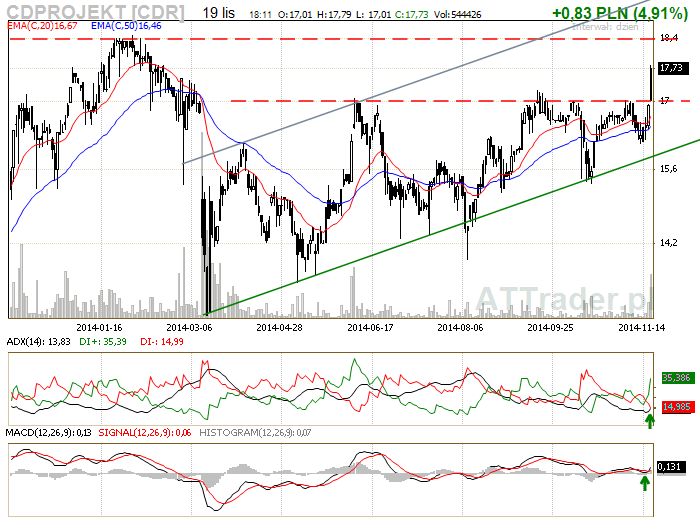Click the 2014-06-17 date axis label

click(x=370, y=328)
